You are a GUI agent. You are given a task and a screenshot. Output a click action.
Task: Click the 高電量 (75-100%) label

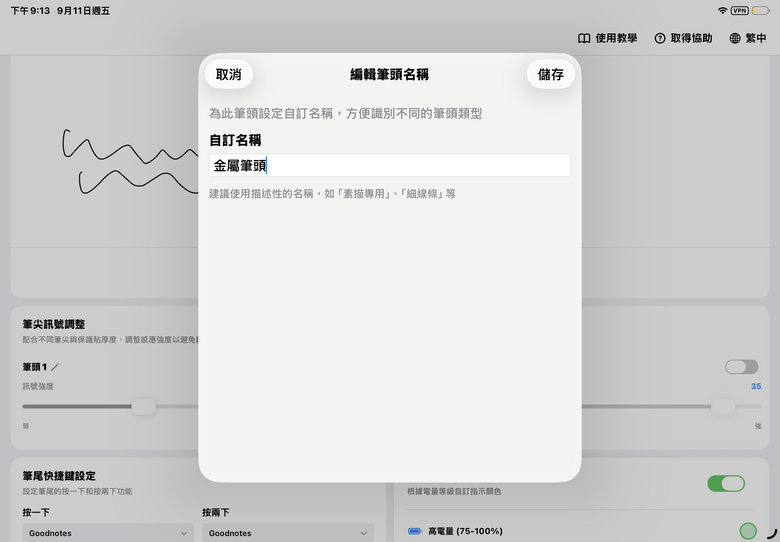[465, 531]
